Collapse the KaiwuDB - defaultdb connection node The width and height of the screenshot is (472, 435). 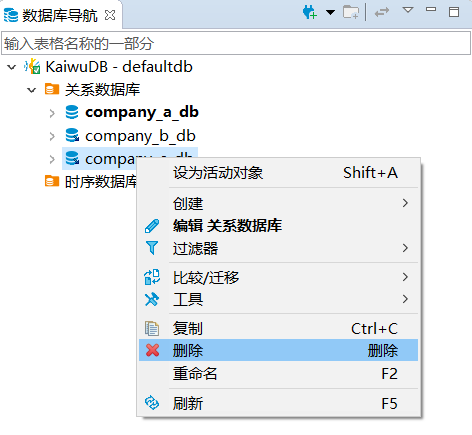click(12, 67)
